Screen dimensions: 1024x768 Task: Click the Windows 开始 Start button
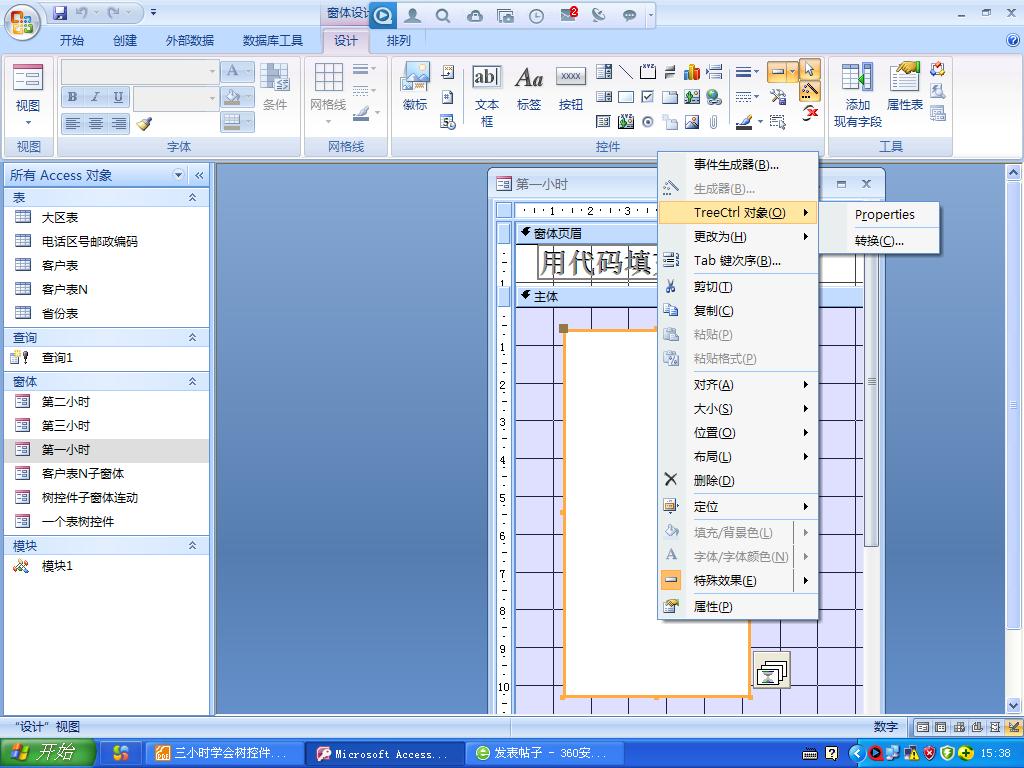[48, 753]
